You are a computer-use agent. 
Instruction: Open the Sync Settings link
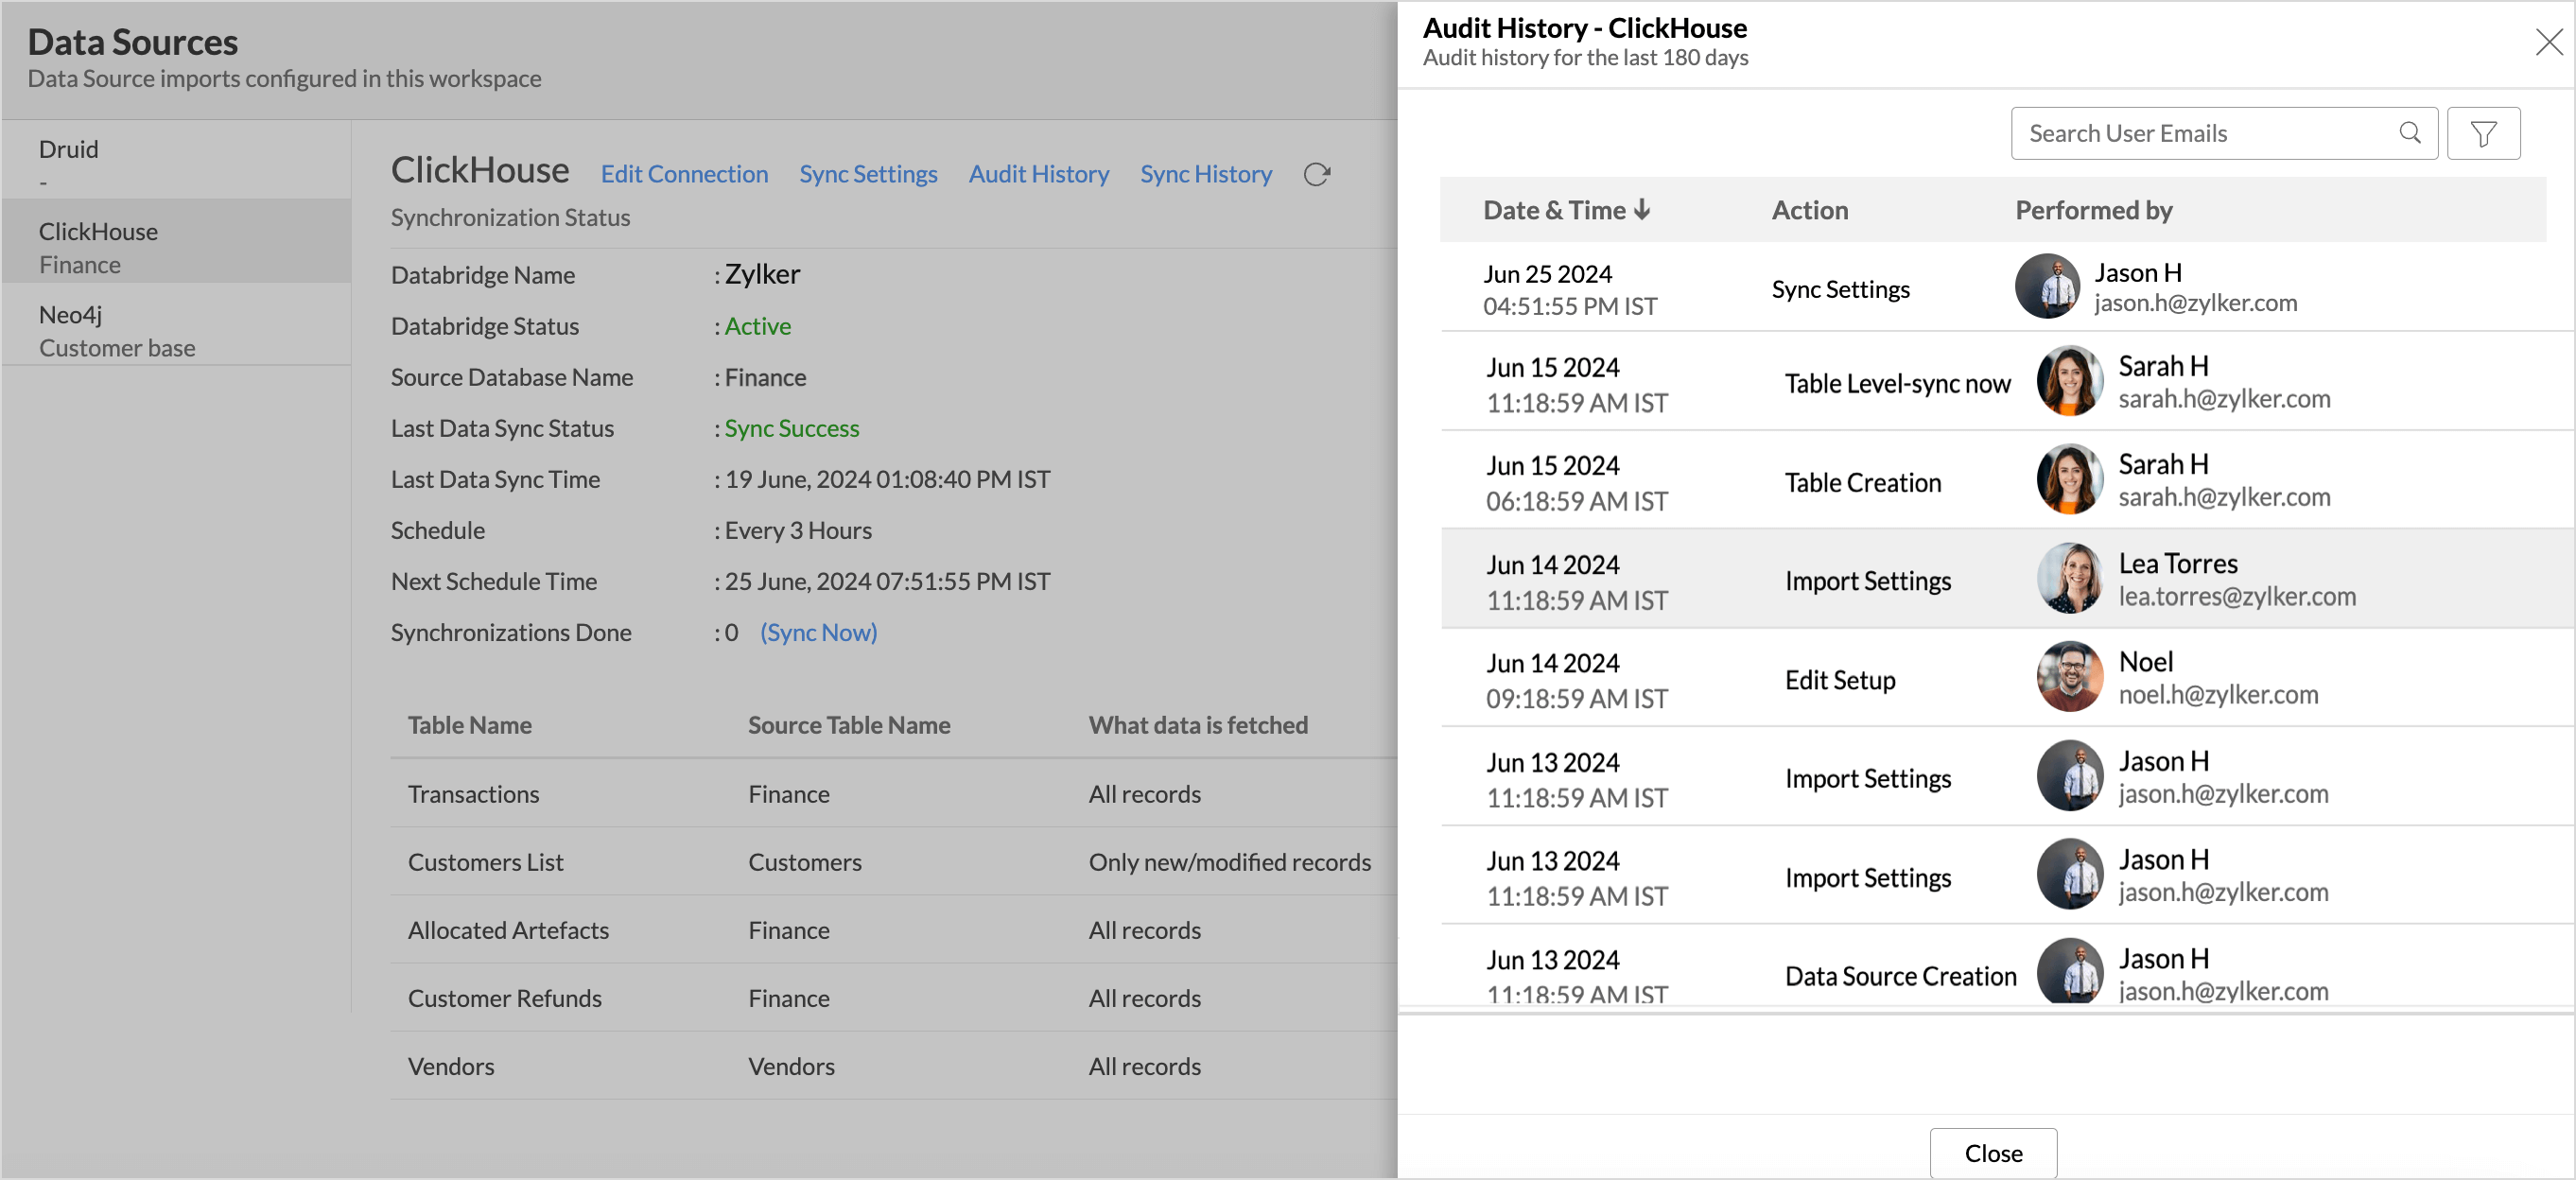coord(867,175)
